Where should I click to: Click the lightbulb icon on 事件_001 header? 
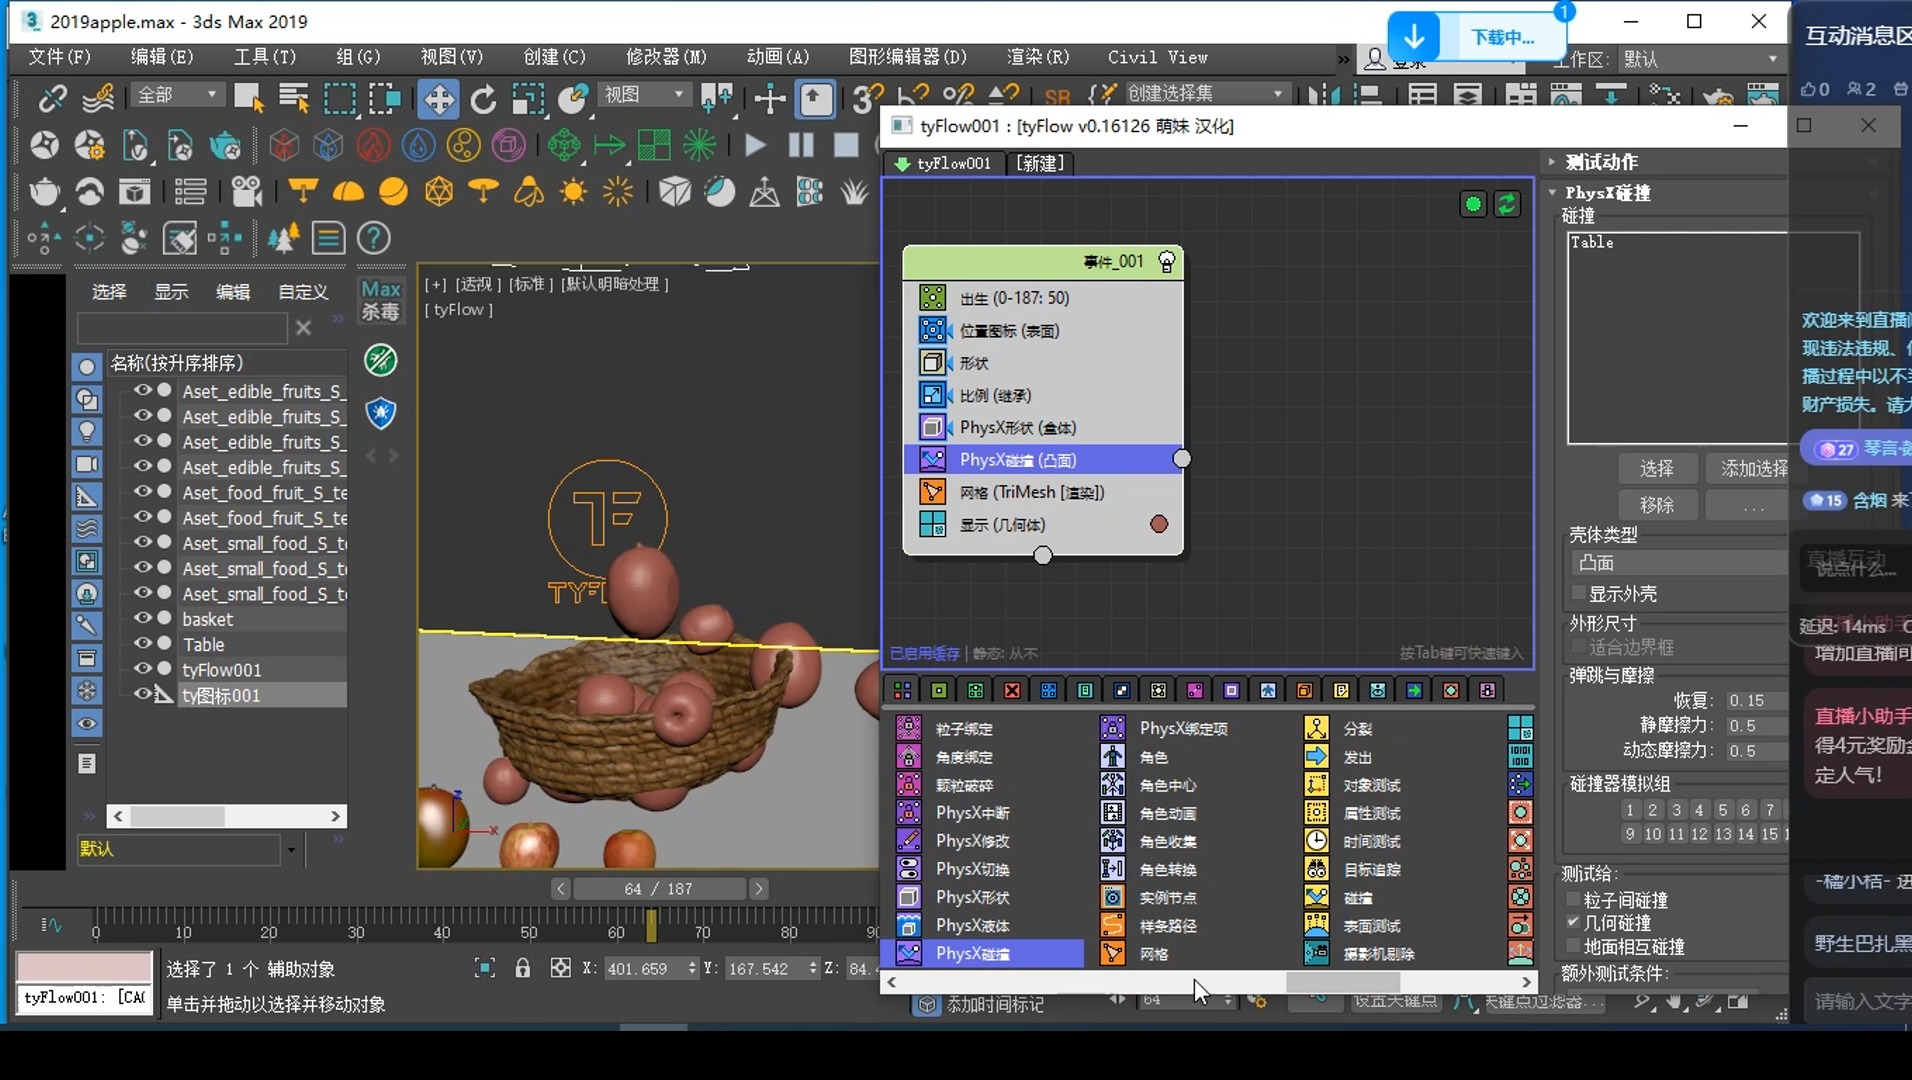click(1166, 262)
